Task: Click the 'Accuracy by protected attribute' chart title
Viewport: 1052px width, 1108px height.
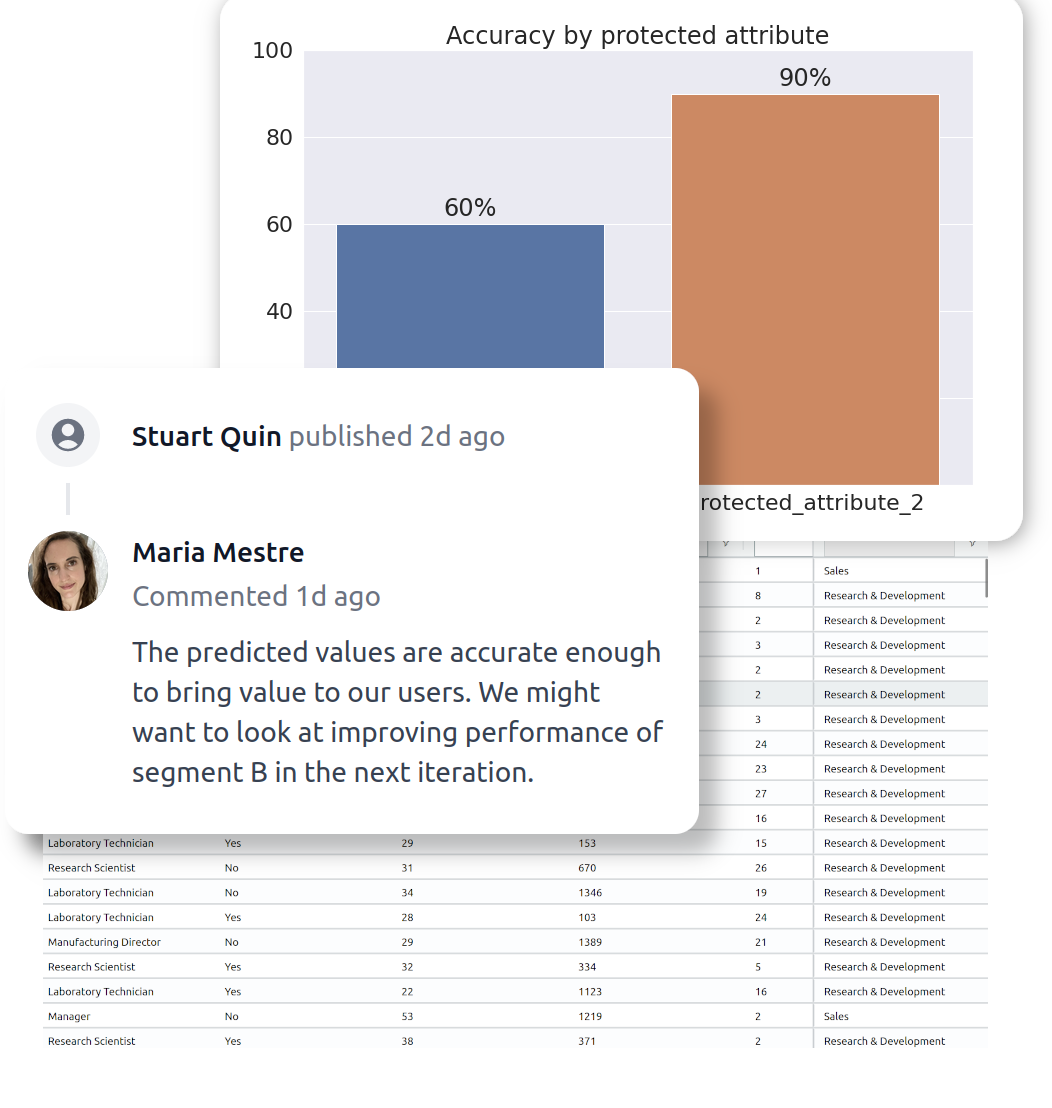Action: tap(637, 35)
